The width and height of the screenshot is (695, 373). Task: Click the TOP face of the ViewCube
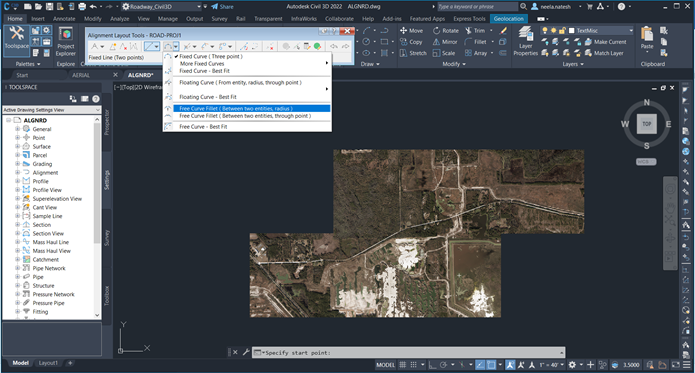[x=647, y=124]
